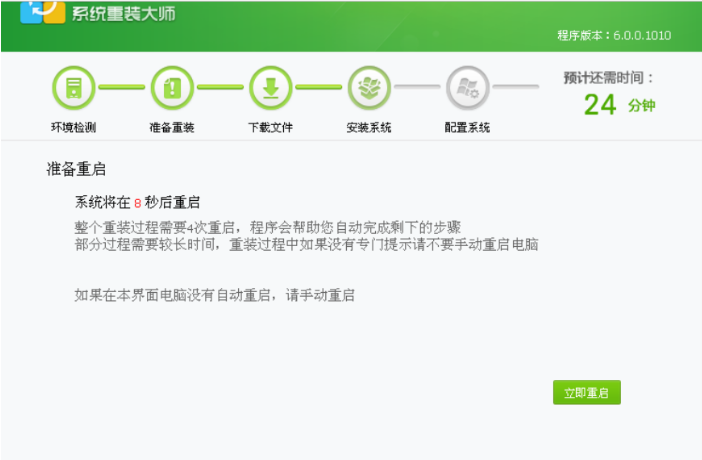This screenshot has width=702, height=460.
Task: Click the 系统重装大师 logo icon
Action: (43, 12)
